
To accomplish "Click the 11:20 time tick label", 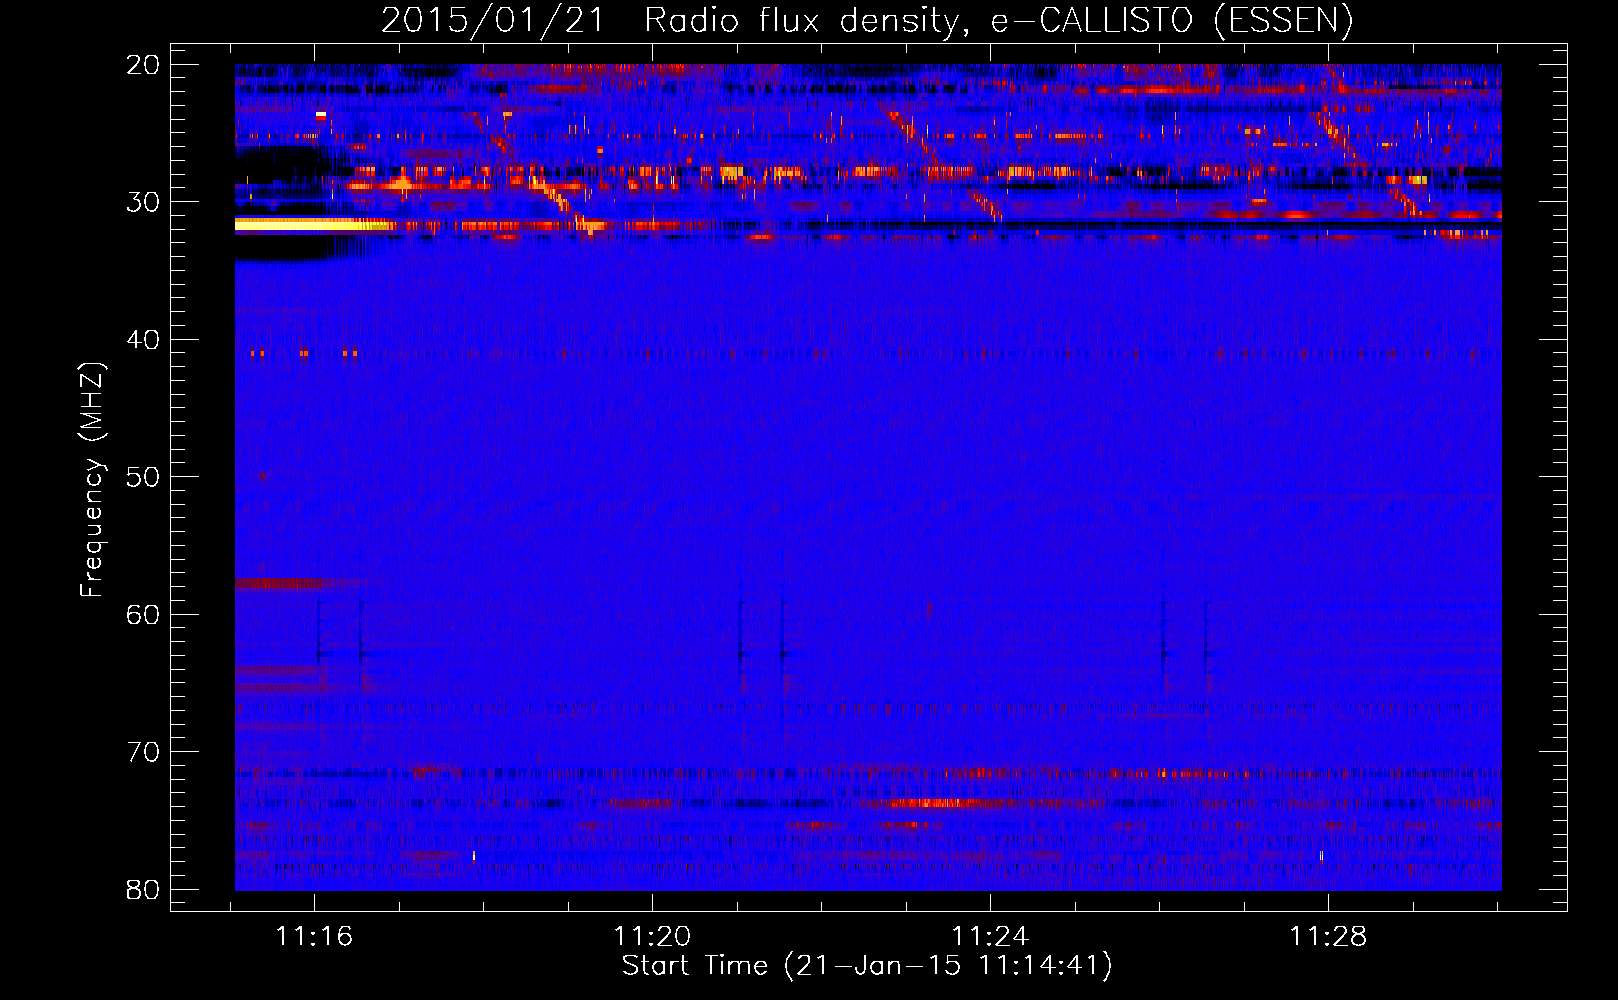I will tap(652, 937).
